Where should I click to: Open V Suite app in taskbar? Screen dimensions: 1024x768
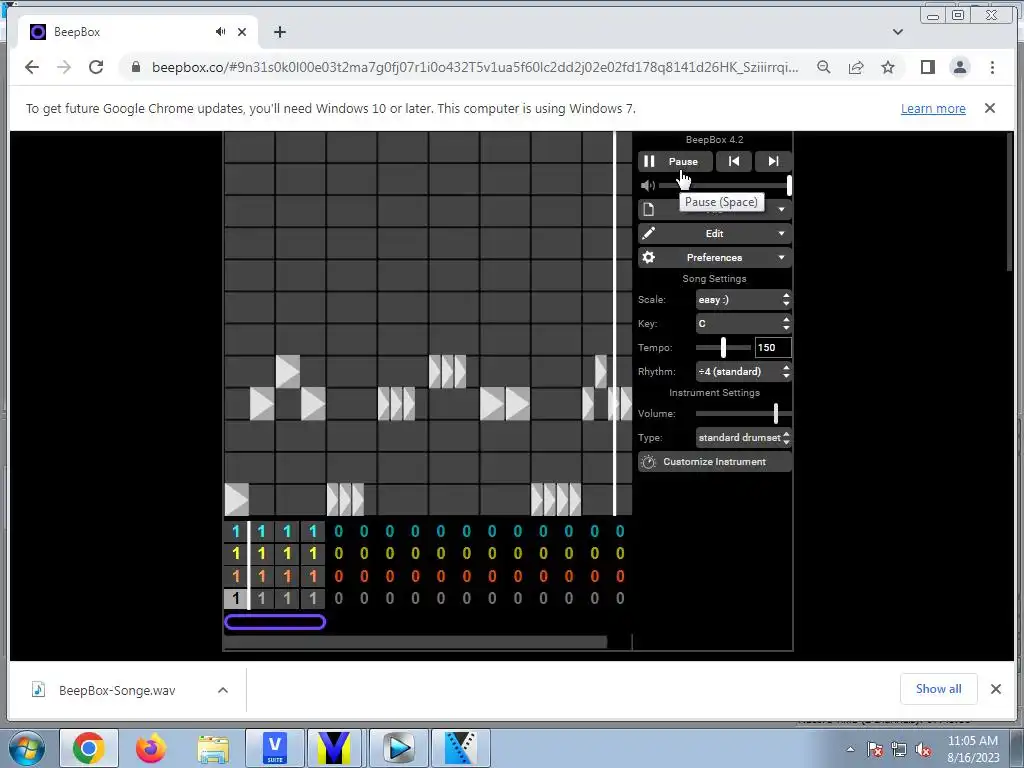coord(275,748)
